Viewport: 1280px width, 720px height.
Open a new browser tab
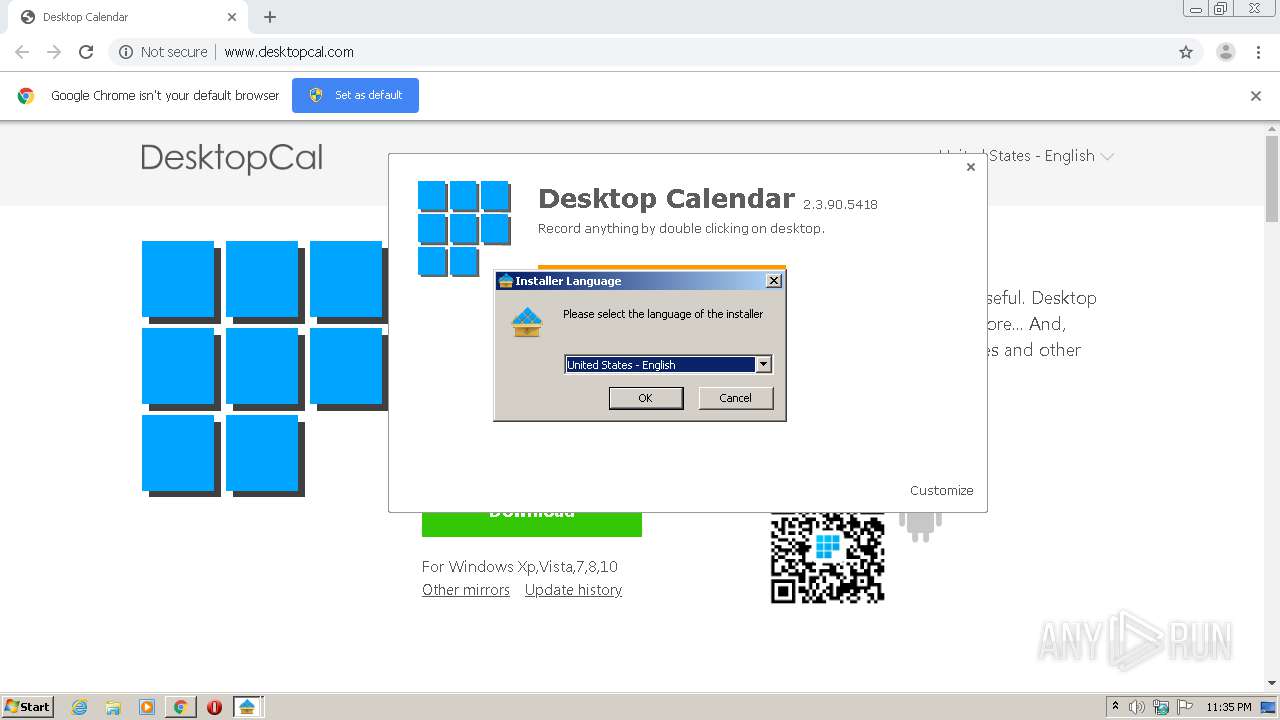270,17
